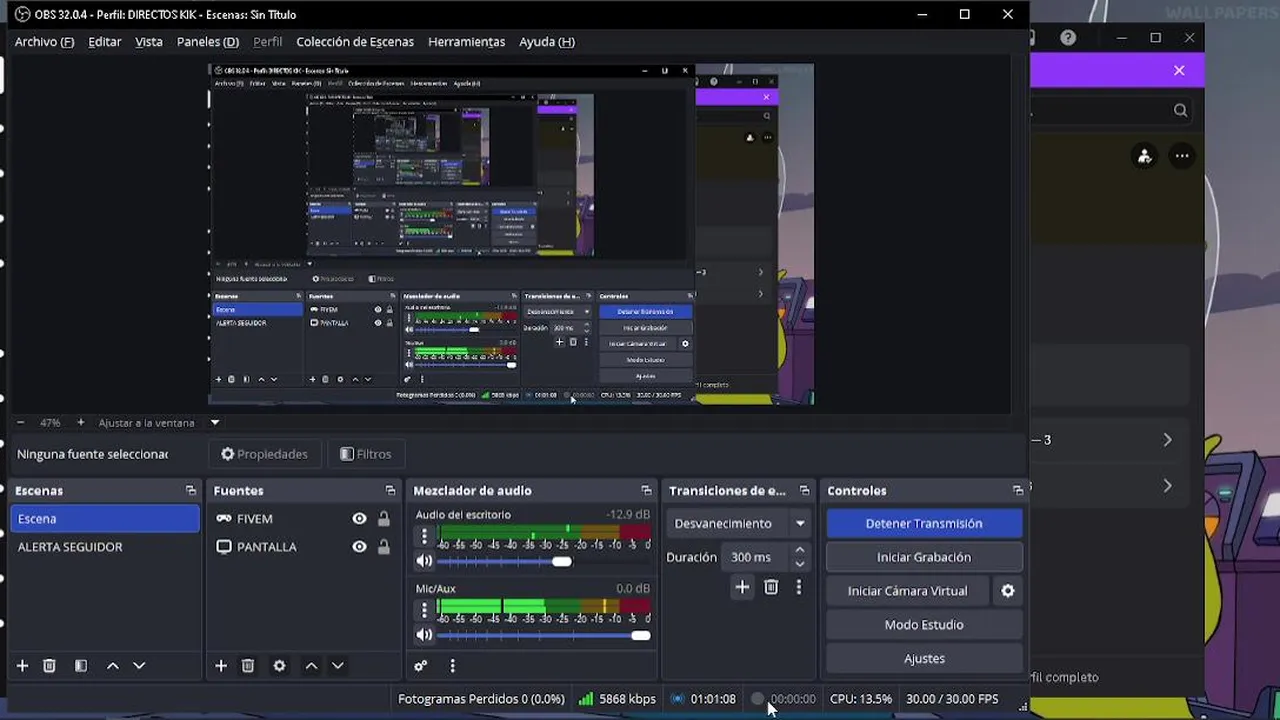This screenshot has height=720, width=1280.
Task: Enable Modo Estudio
Action: tap(924, 625)
